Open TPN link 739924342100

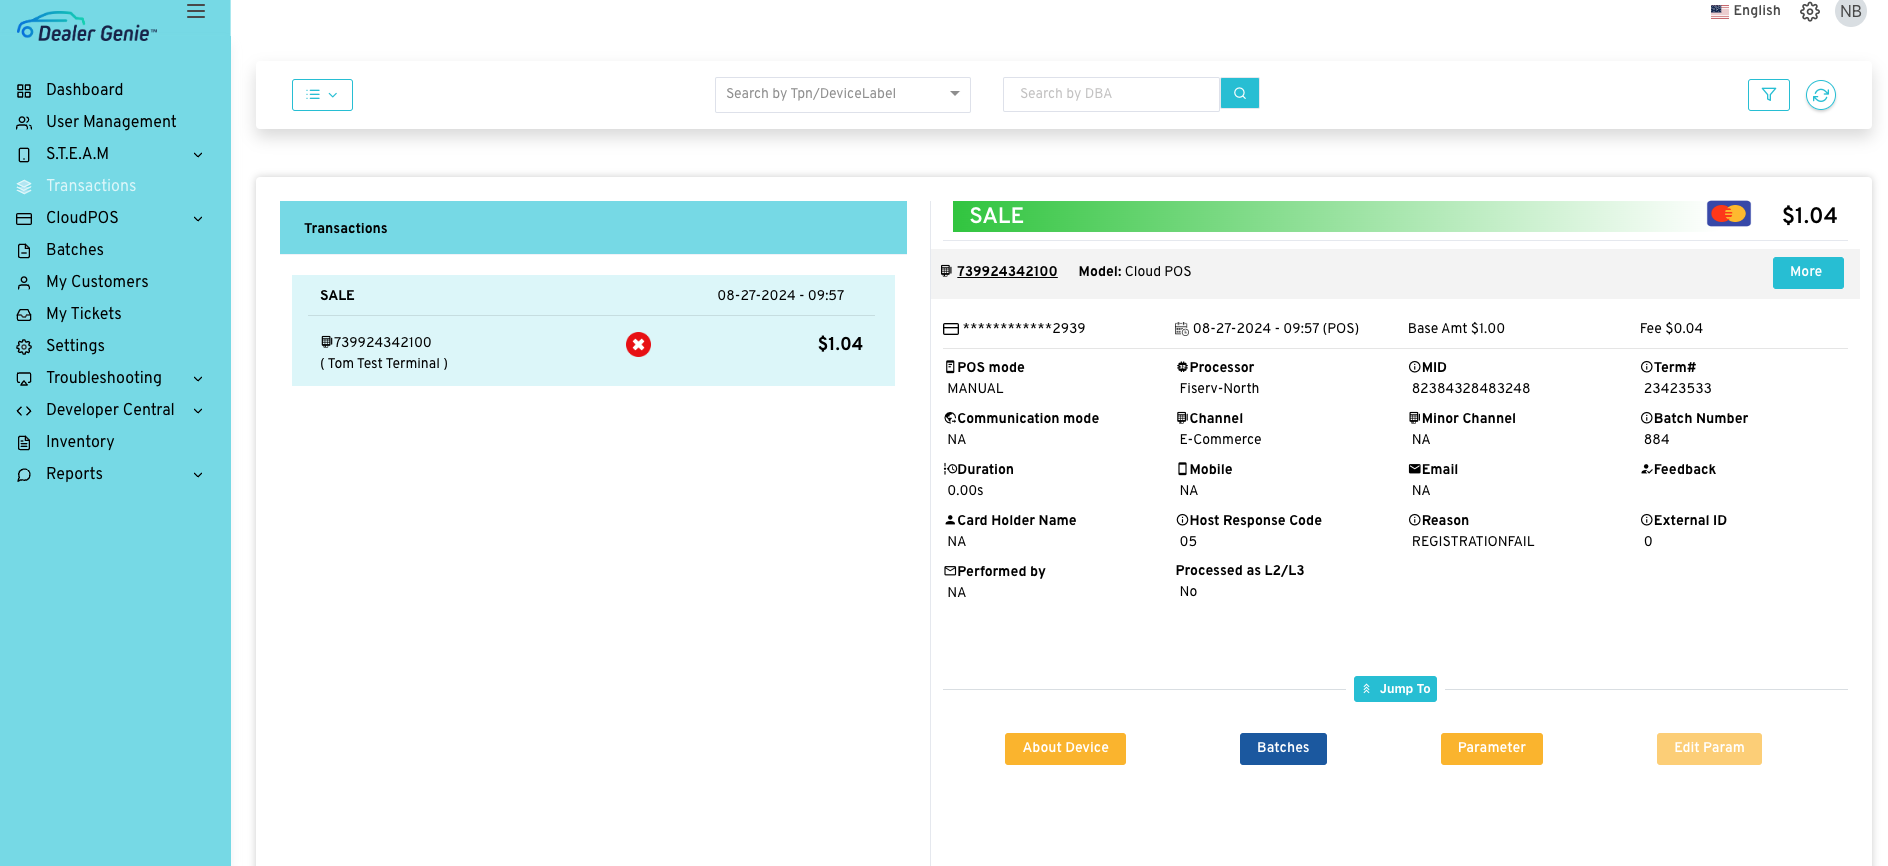[x=1006, y=272]
